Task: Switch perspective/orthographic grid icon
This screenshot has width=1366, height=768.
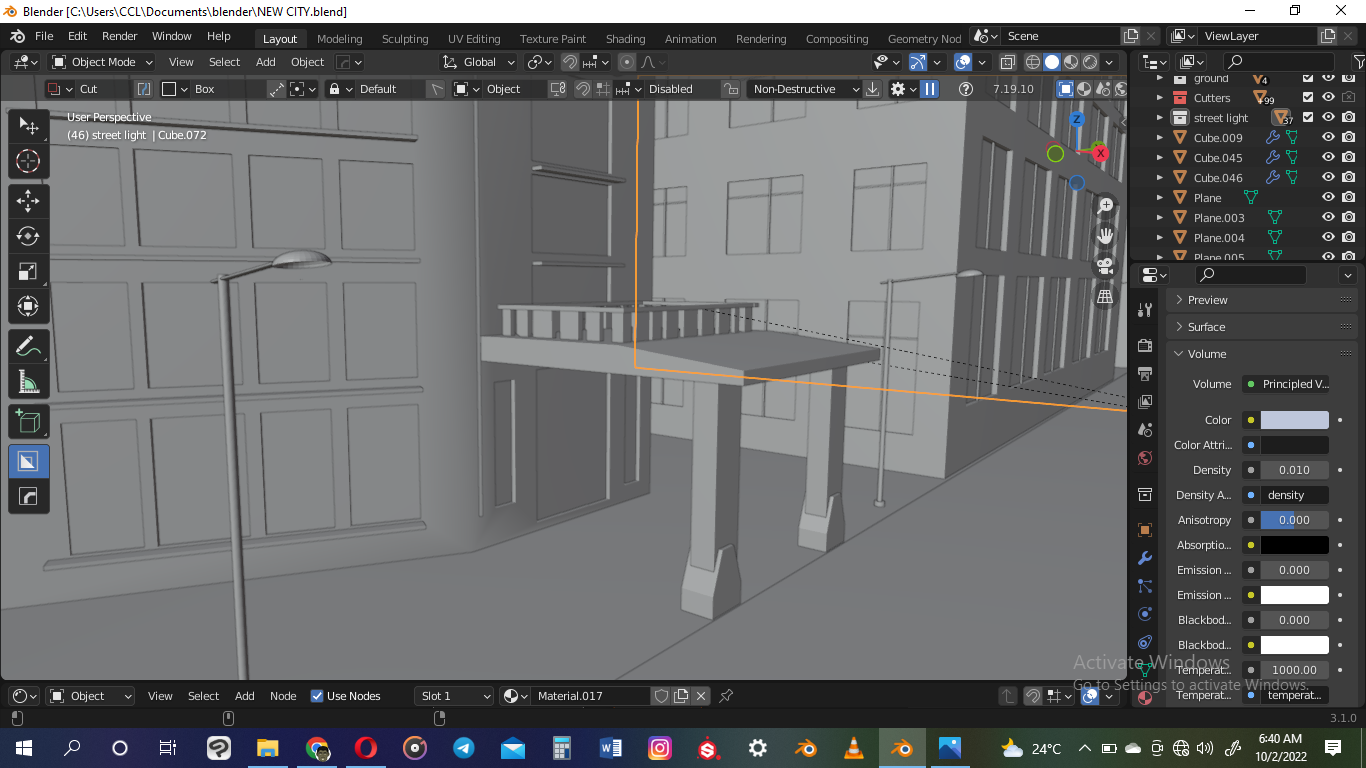Action: pyautogui.click(x=1106, y=297)
